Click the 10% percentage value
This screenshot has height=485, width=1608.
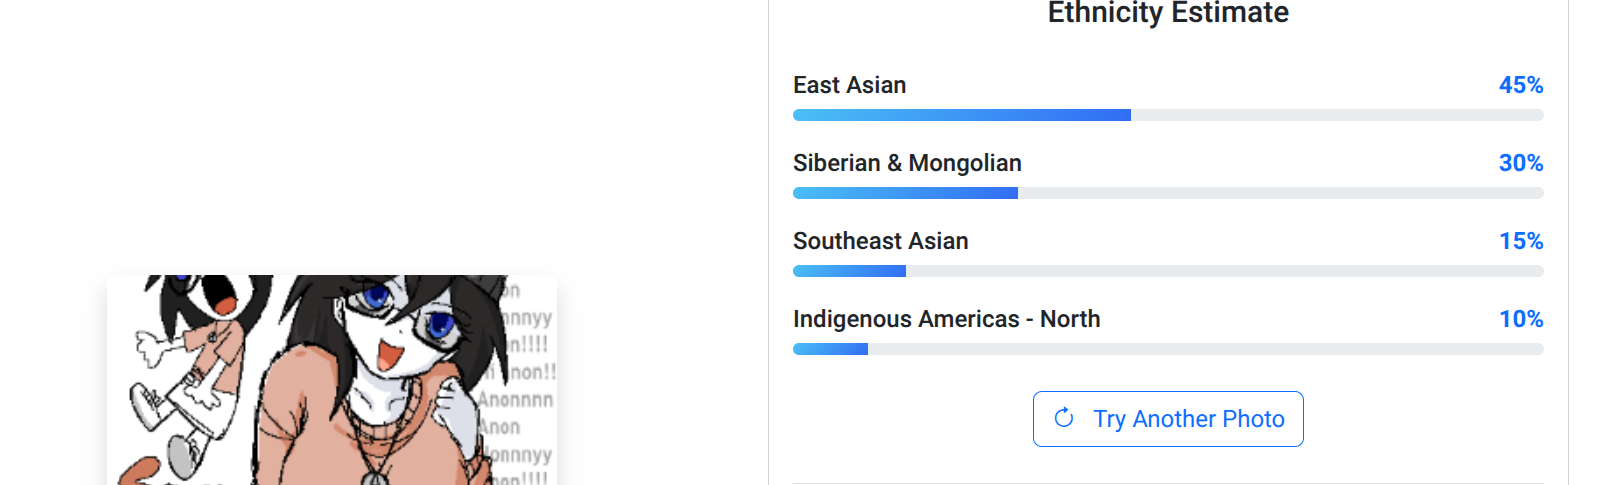tap(1520, 319)
